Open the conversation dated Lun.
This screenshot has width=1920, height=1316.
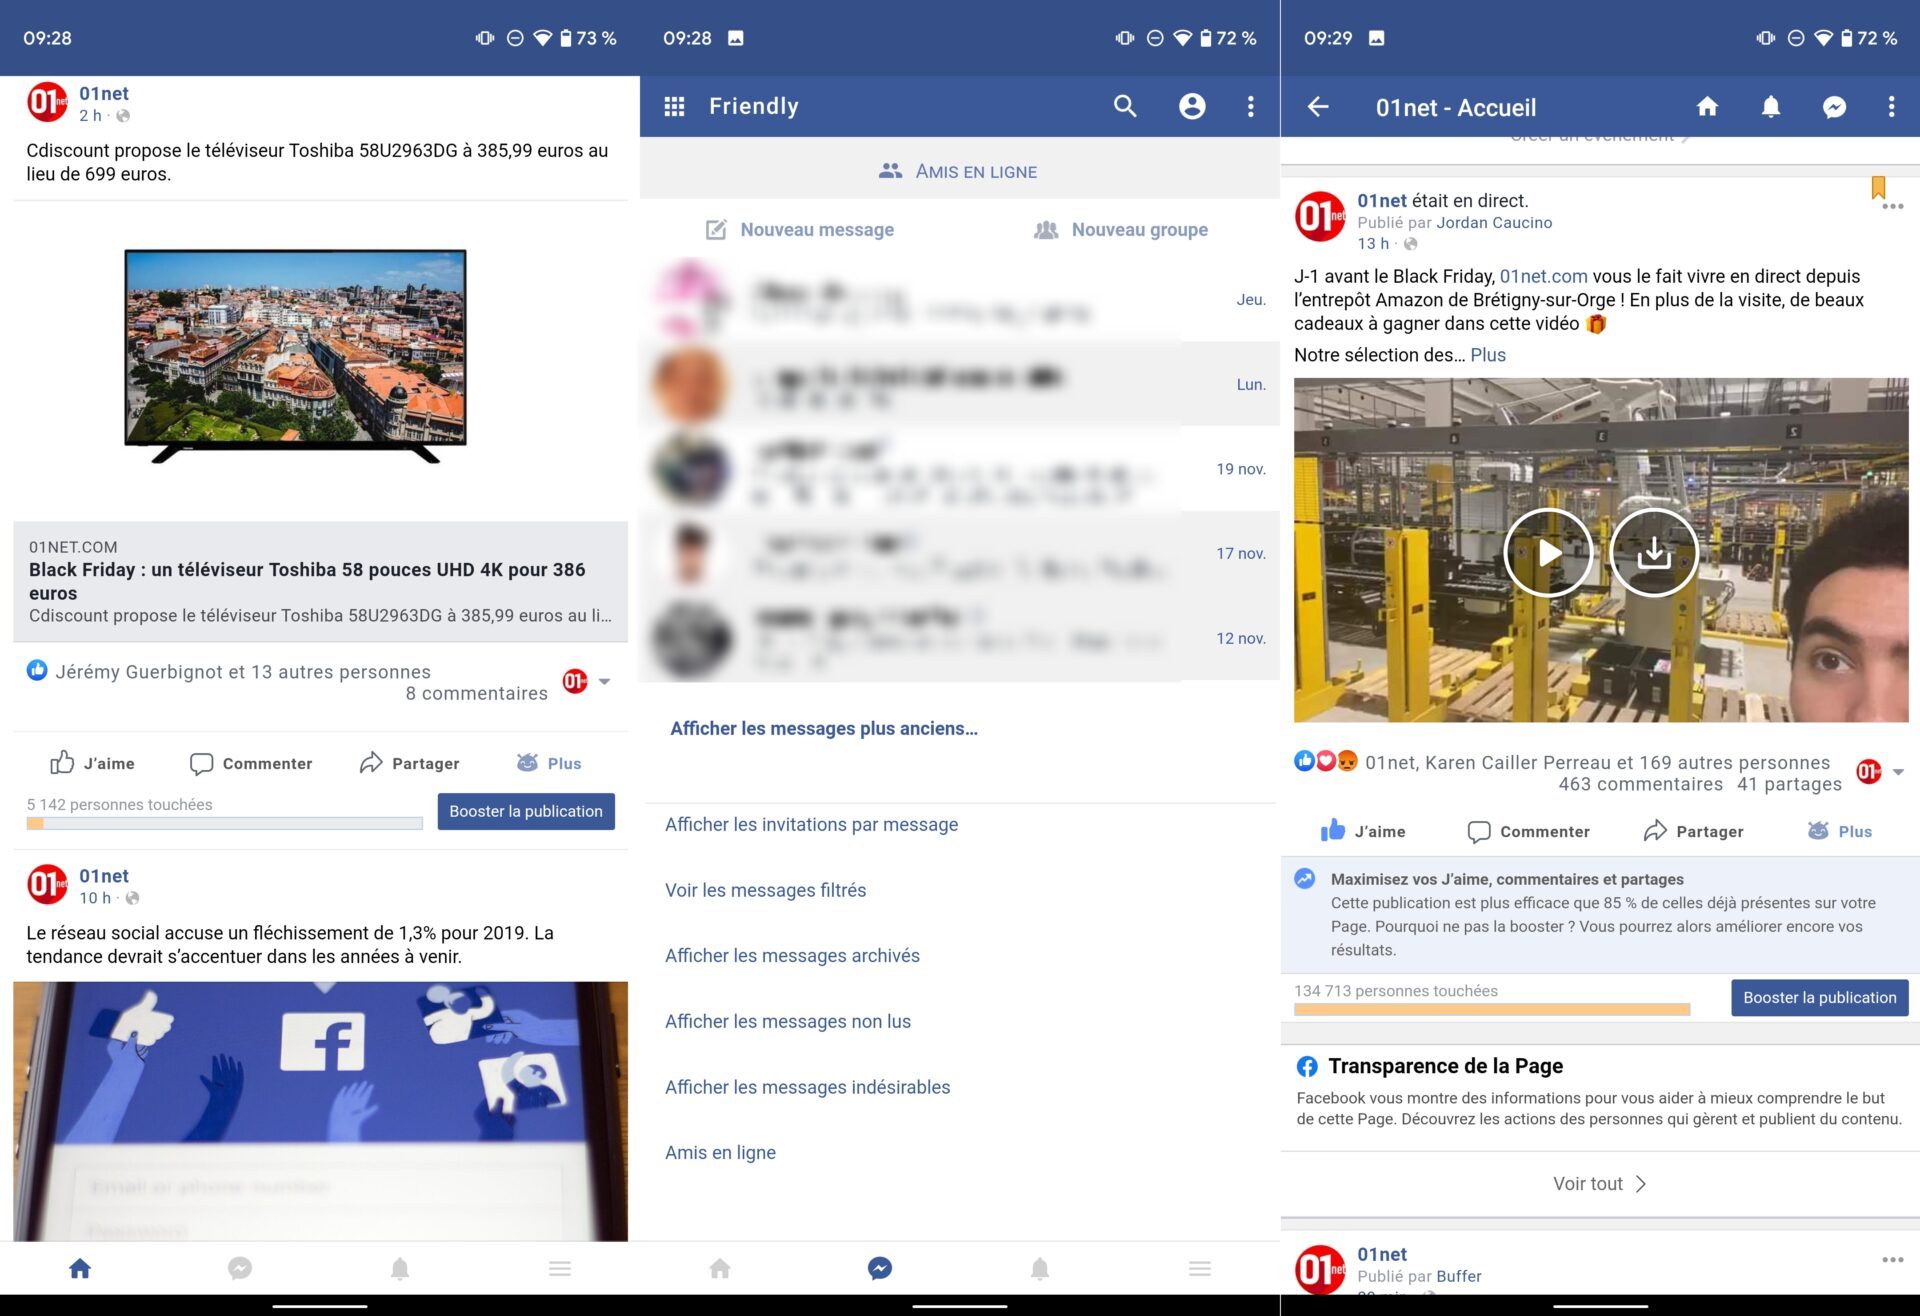[x=959, y=384]
